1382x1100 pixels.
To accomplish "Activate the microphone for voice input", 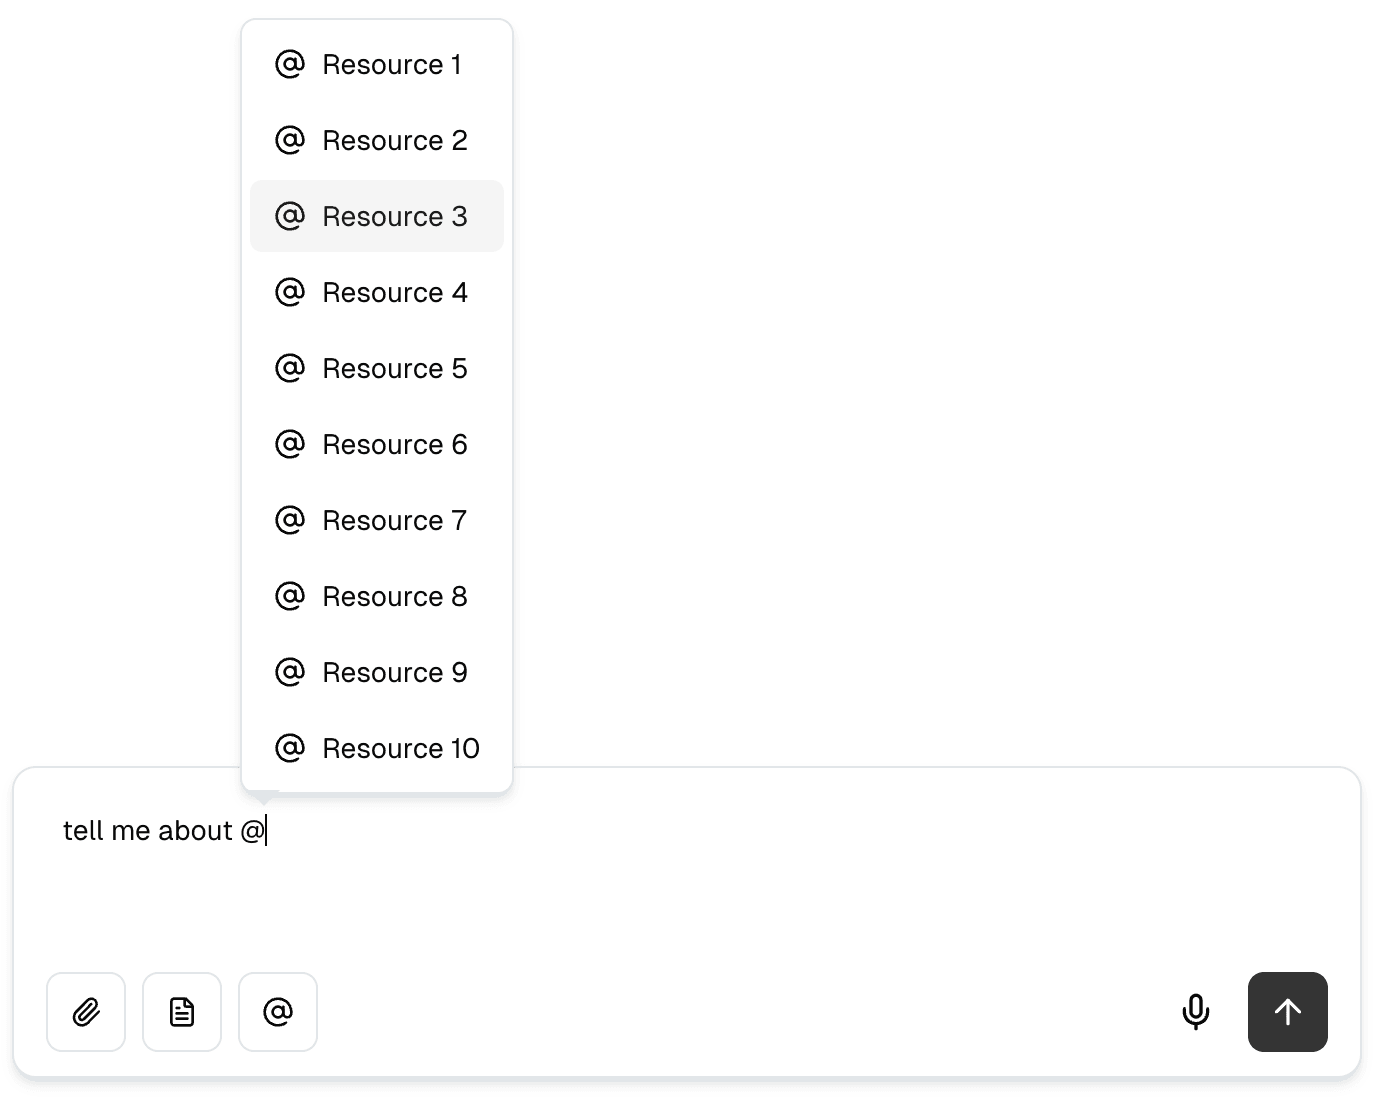I will (1196, 1012).
